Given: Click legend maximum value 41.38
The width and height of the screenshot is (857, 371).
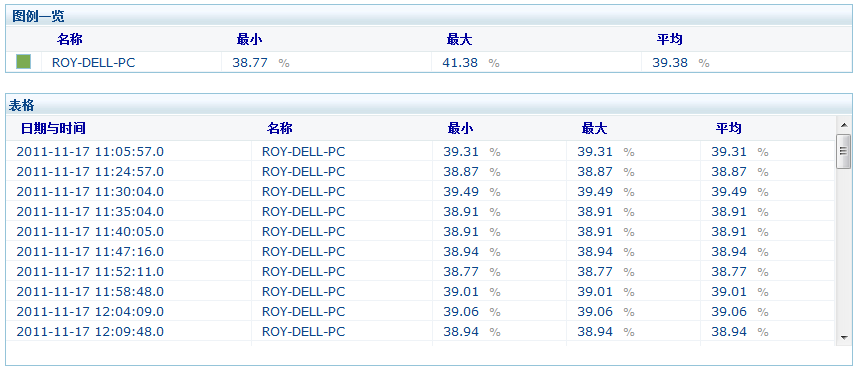Looking at the screenshot, I should (460, 63).
